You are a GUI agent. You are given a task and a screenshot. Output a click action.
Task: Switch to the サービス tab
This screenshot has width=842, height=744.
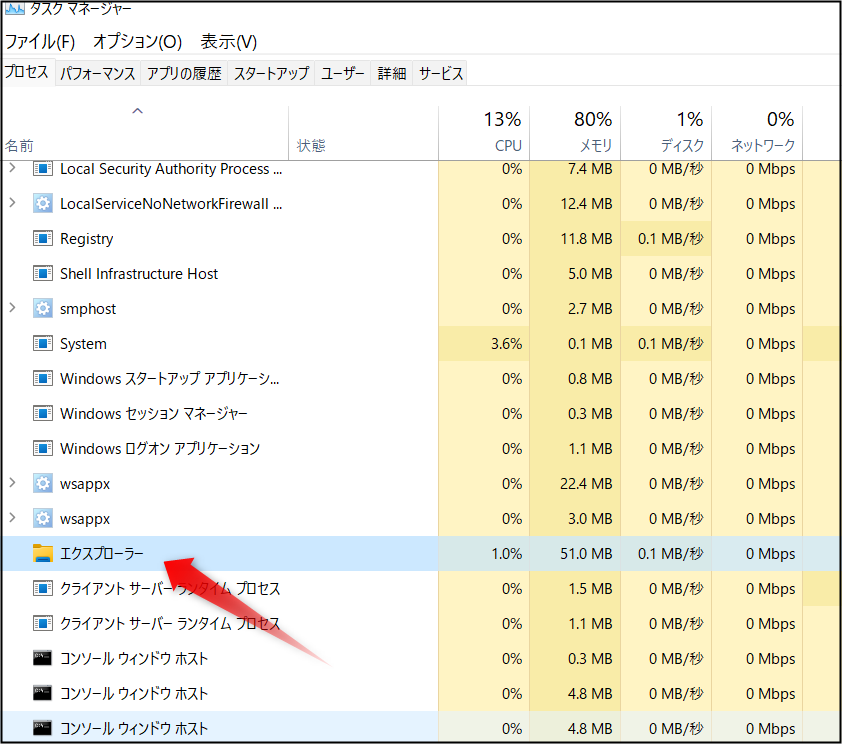440,73
